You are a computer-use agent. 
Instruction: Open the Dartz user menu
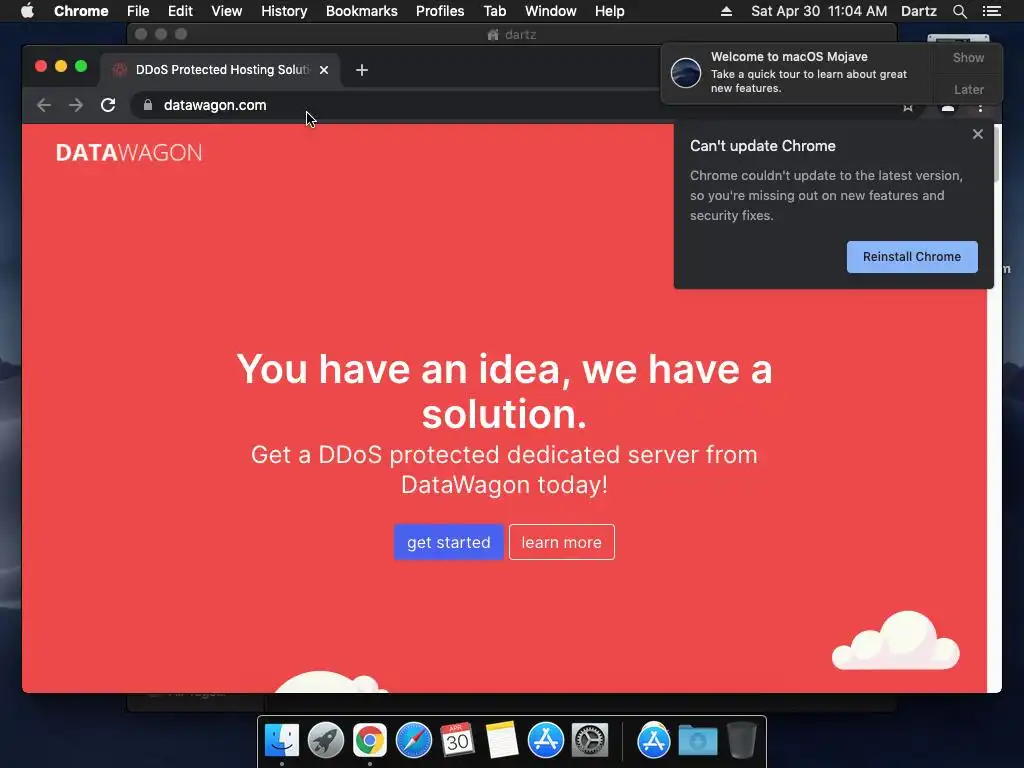point(918,11)
